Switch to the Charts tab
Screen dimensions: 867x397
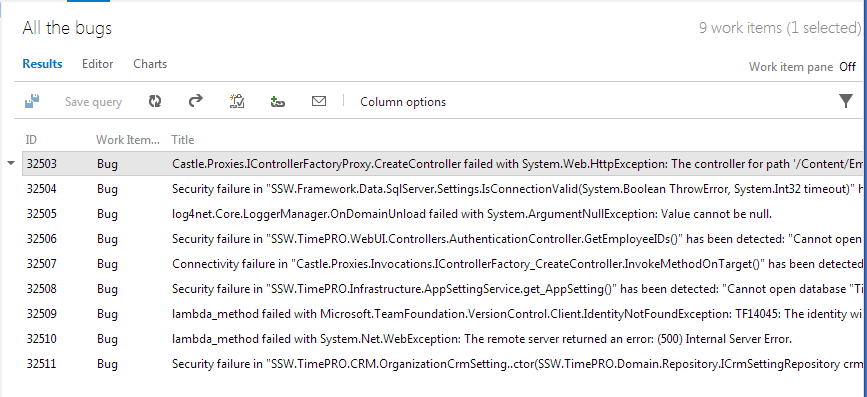[x=150, y=64]
